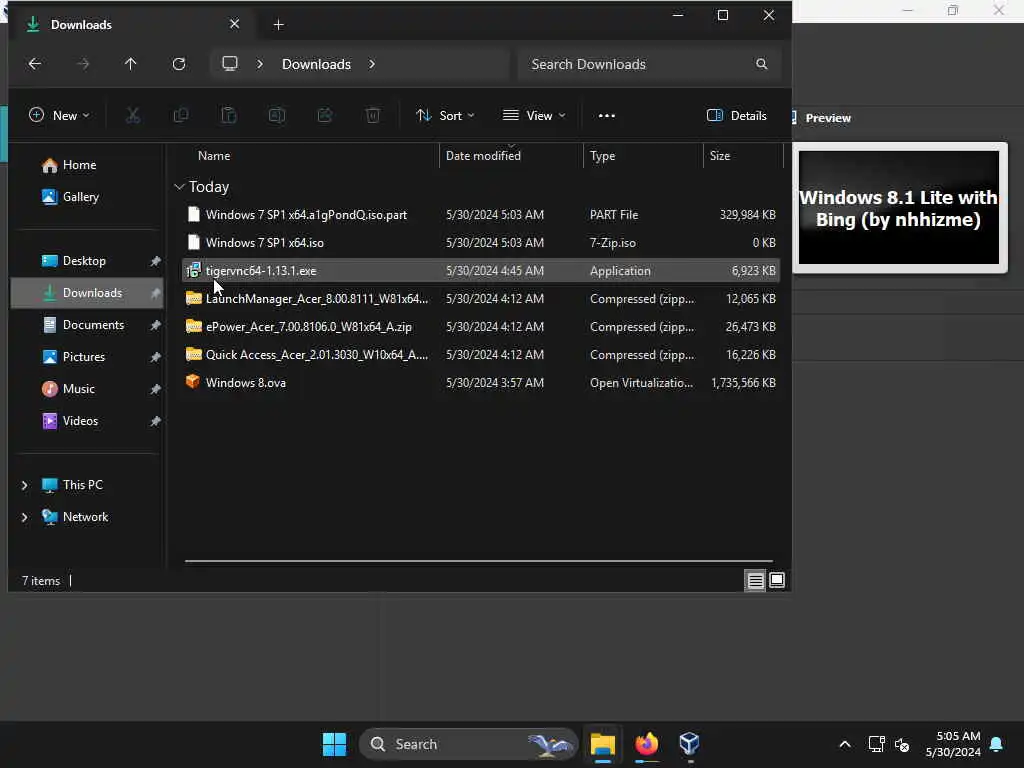Expand This PC in navigation pane
This screenshot has height=768, width=1024.
pos(25,485)
